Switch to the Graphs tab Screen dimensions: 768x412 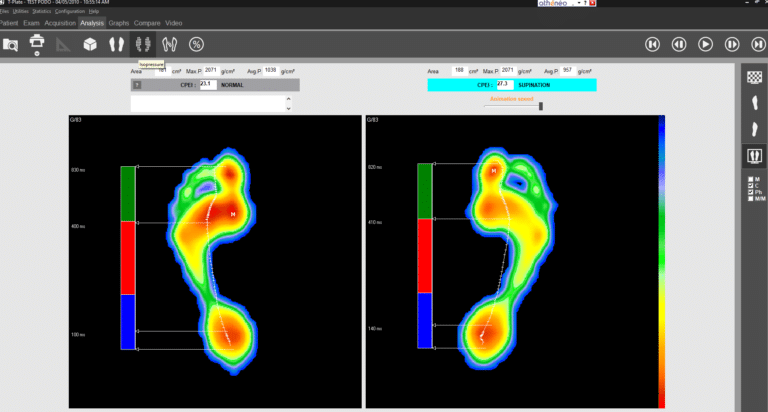coord(119,22)
